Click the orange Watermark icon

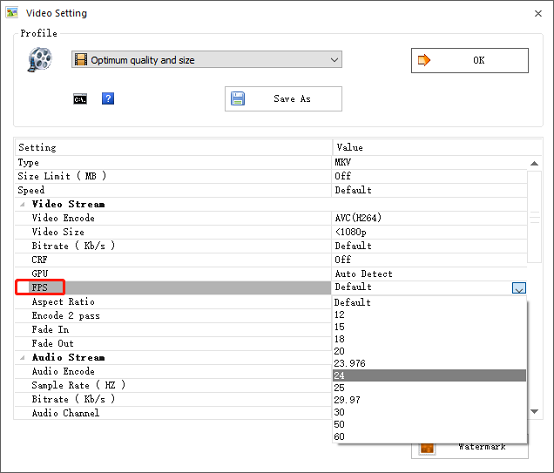click(x=427, y=448)
